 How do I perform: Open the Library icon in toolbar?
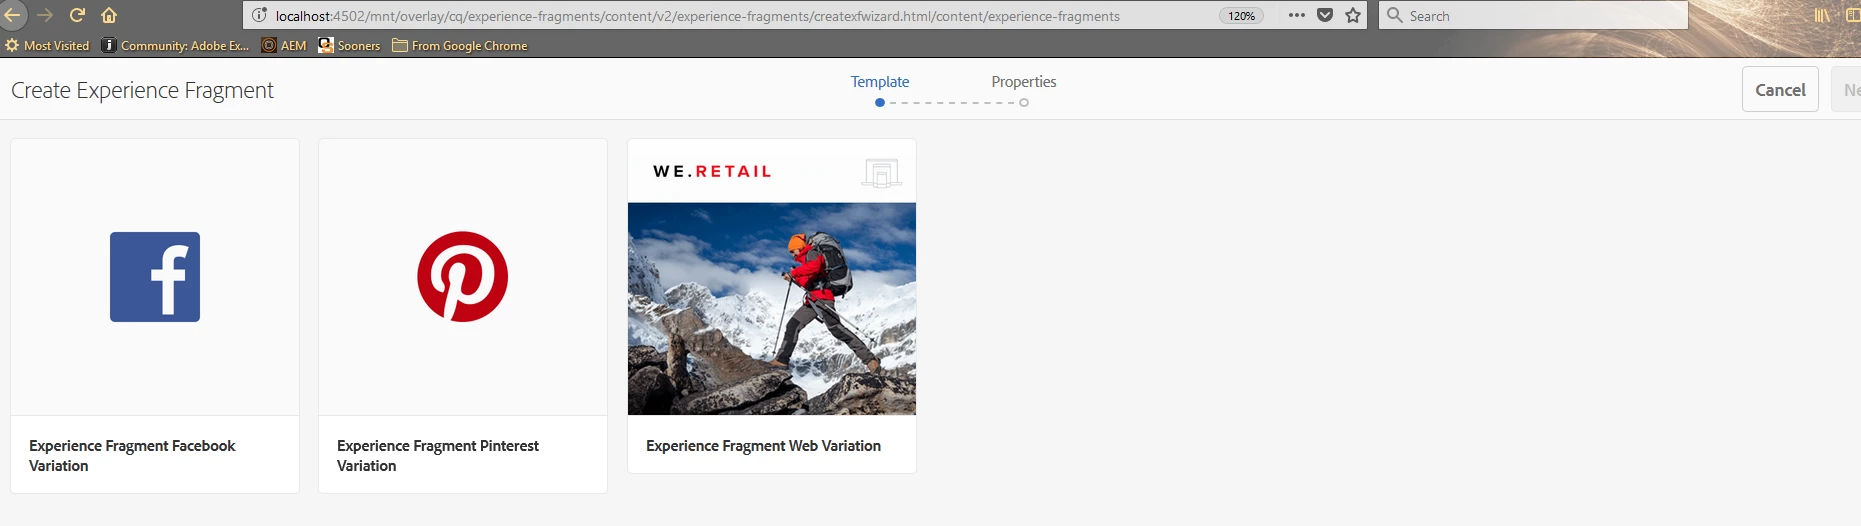point(1822,15)
